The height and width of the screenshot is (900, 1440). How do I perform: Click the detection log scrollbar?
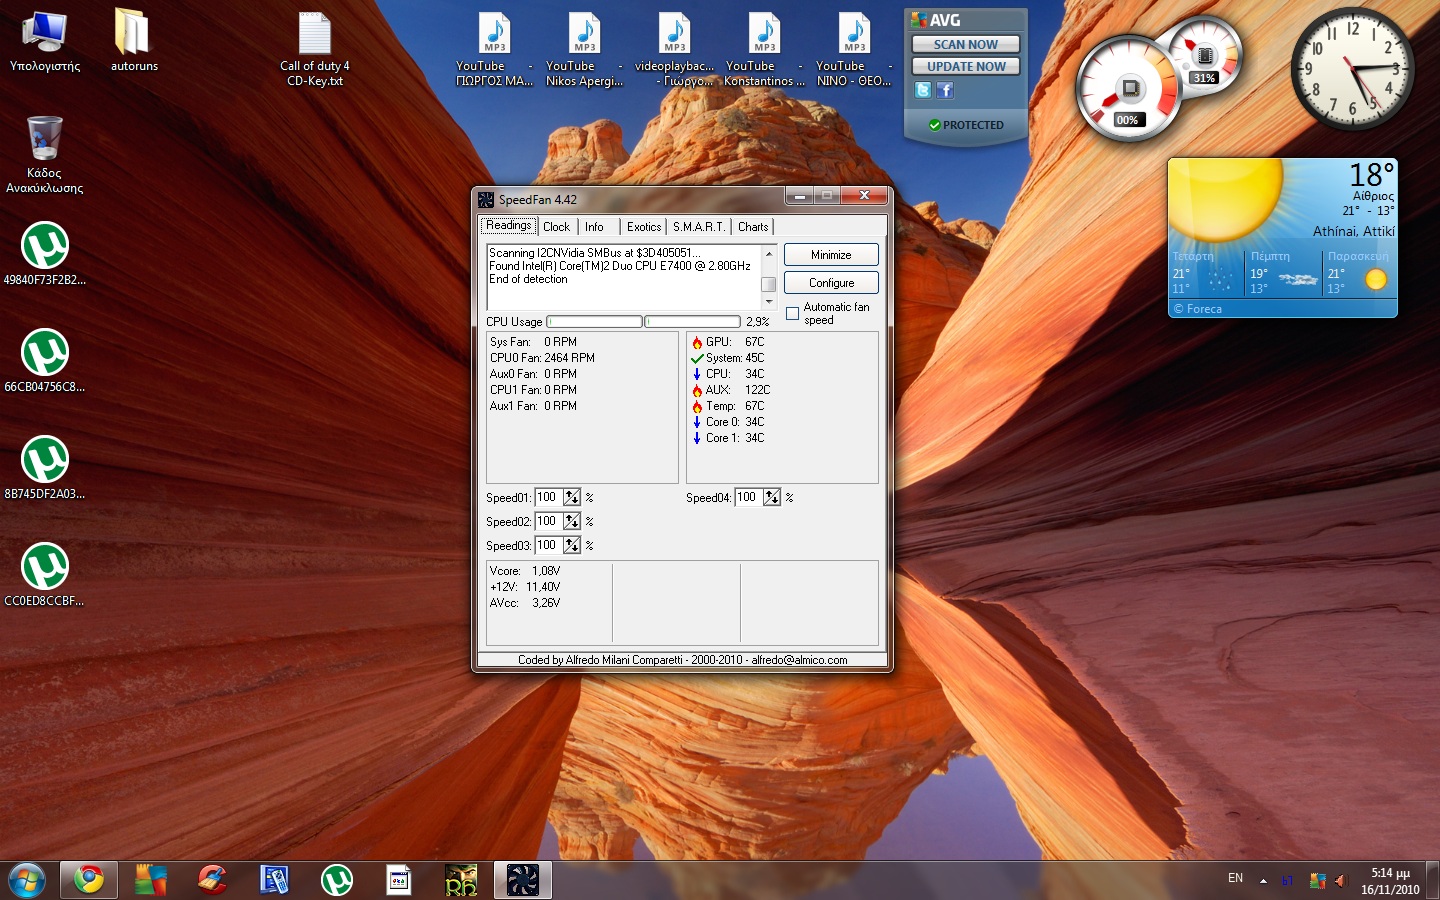[x=769, y=277]
